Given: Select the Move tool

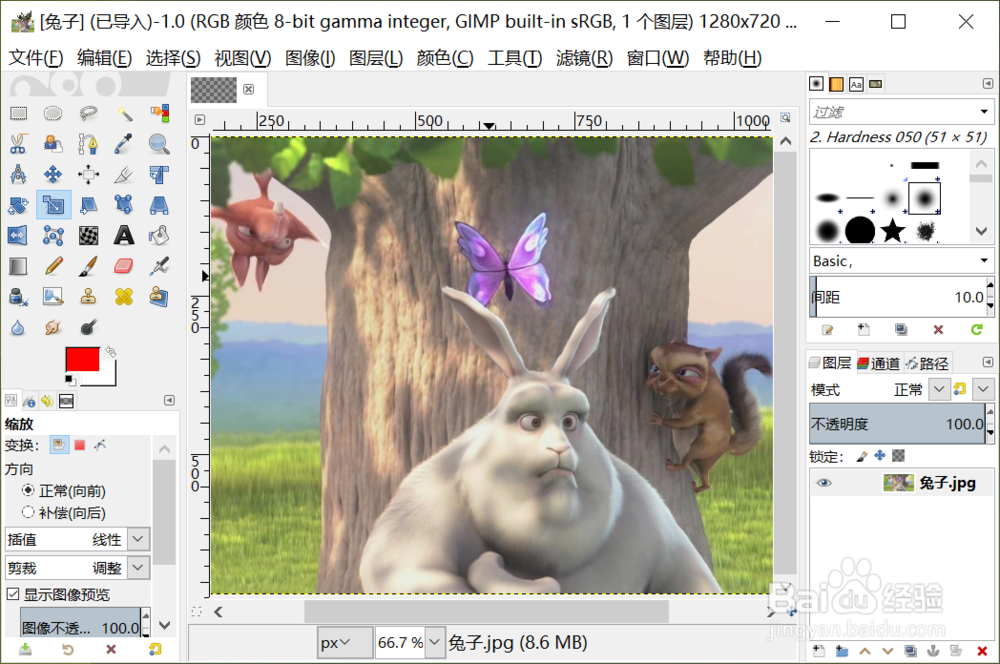Looking at the screenshot, I should (53, 174).
